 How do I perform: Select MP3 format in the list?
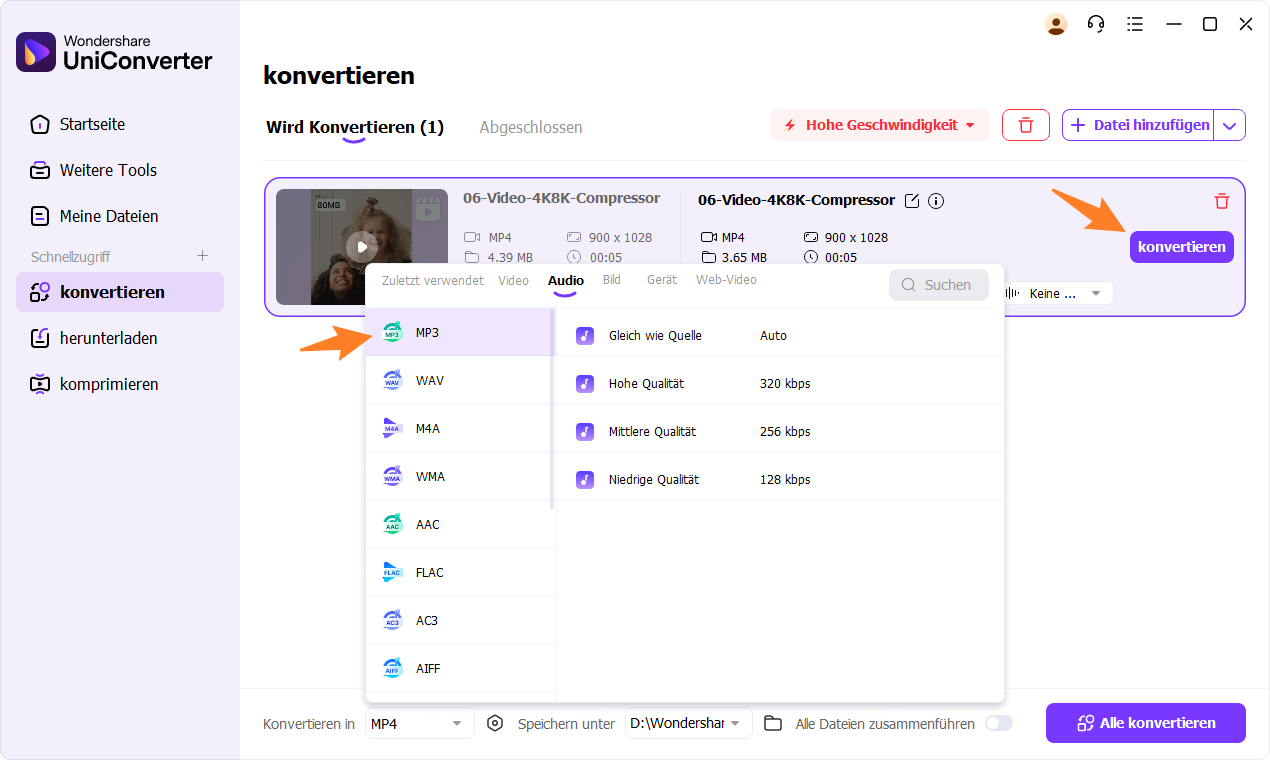[459, 332]
